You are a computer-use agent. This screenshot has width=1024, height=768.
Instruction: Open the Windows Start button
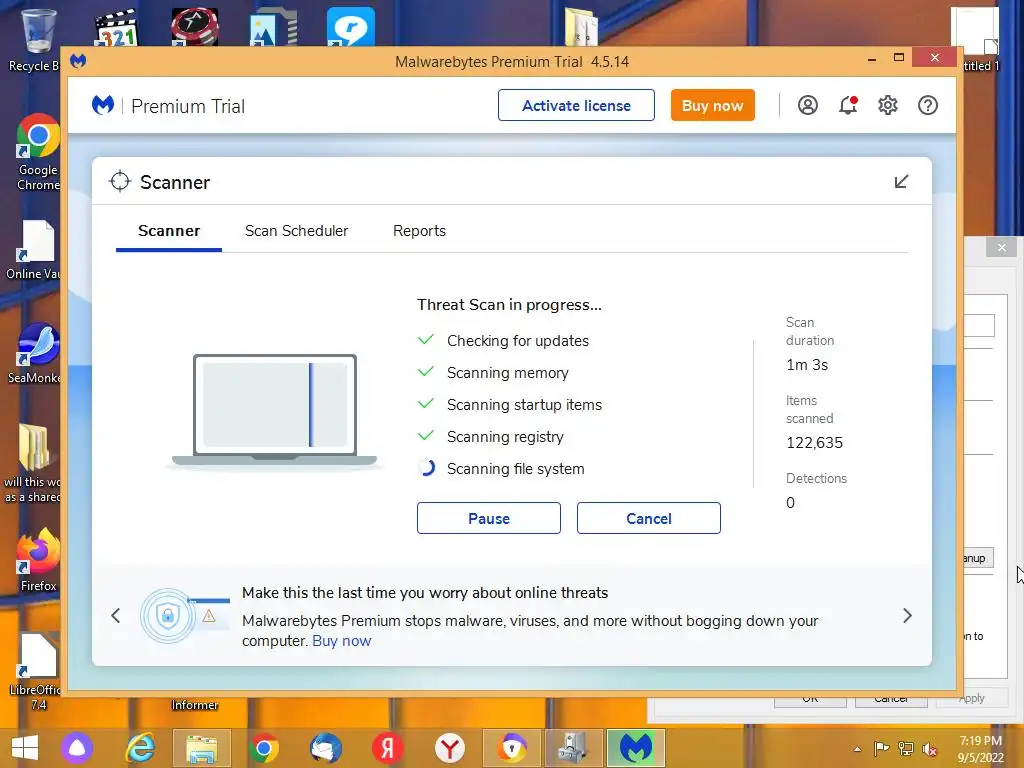(x=25, y=748)
